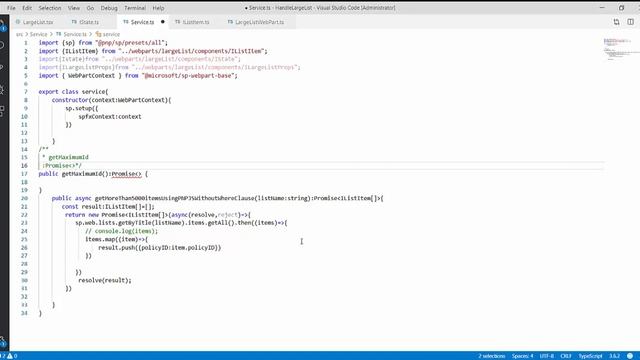Viewport: 640px width, 360px height.
Task: Click UTF-8 encoding in status bar
Action: point(547,356)
